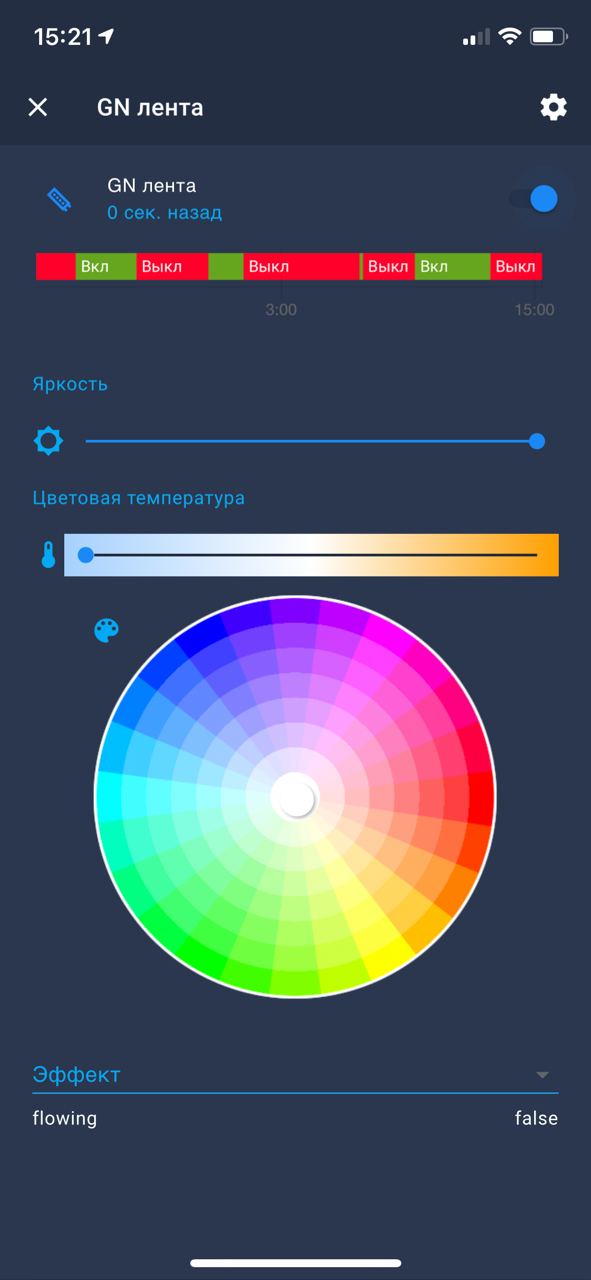Open the Эффект dropdown arrow
591x1280 pixels.
point(542,1075)
